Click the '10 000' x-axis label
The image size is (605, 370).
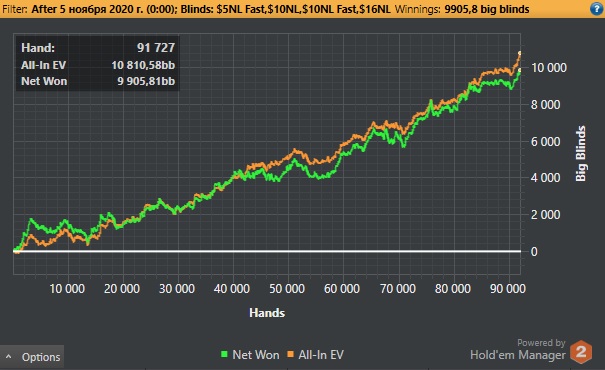pyautogui.click(x=67, y=289)
